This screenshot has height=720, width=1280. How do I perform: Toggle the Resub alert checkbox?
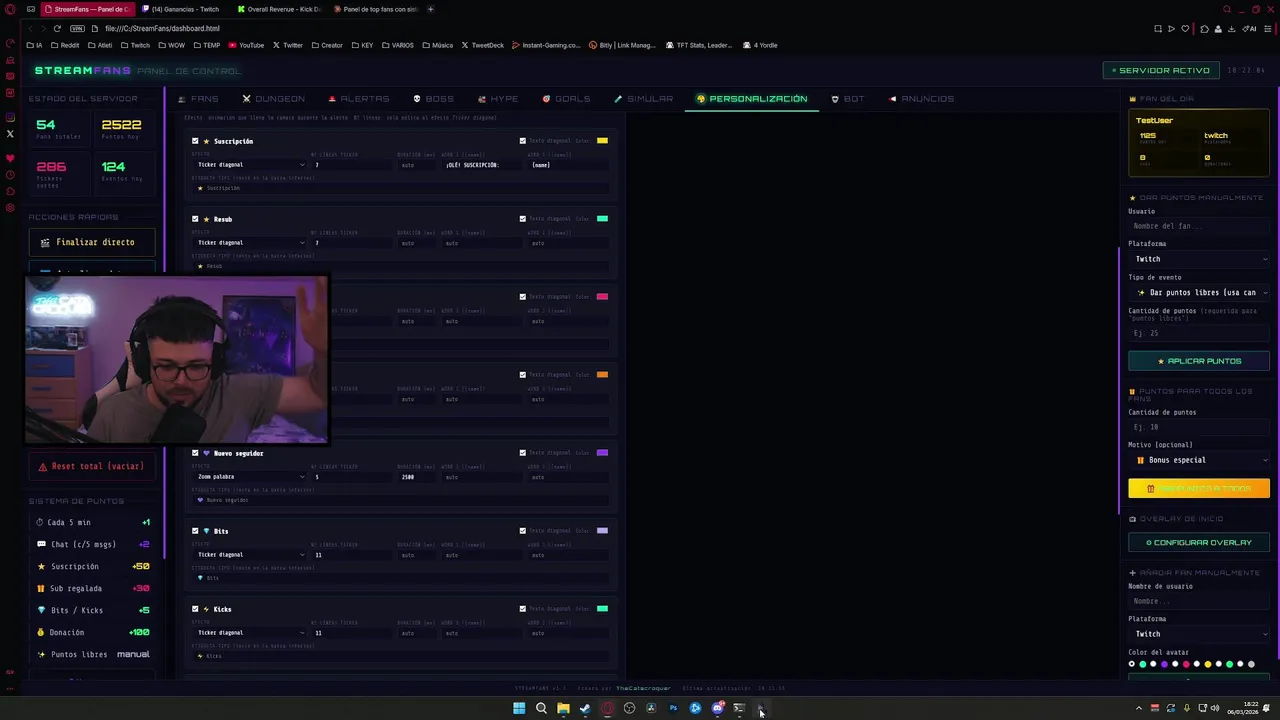click(195, 219)
